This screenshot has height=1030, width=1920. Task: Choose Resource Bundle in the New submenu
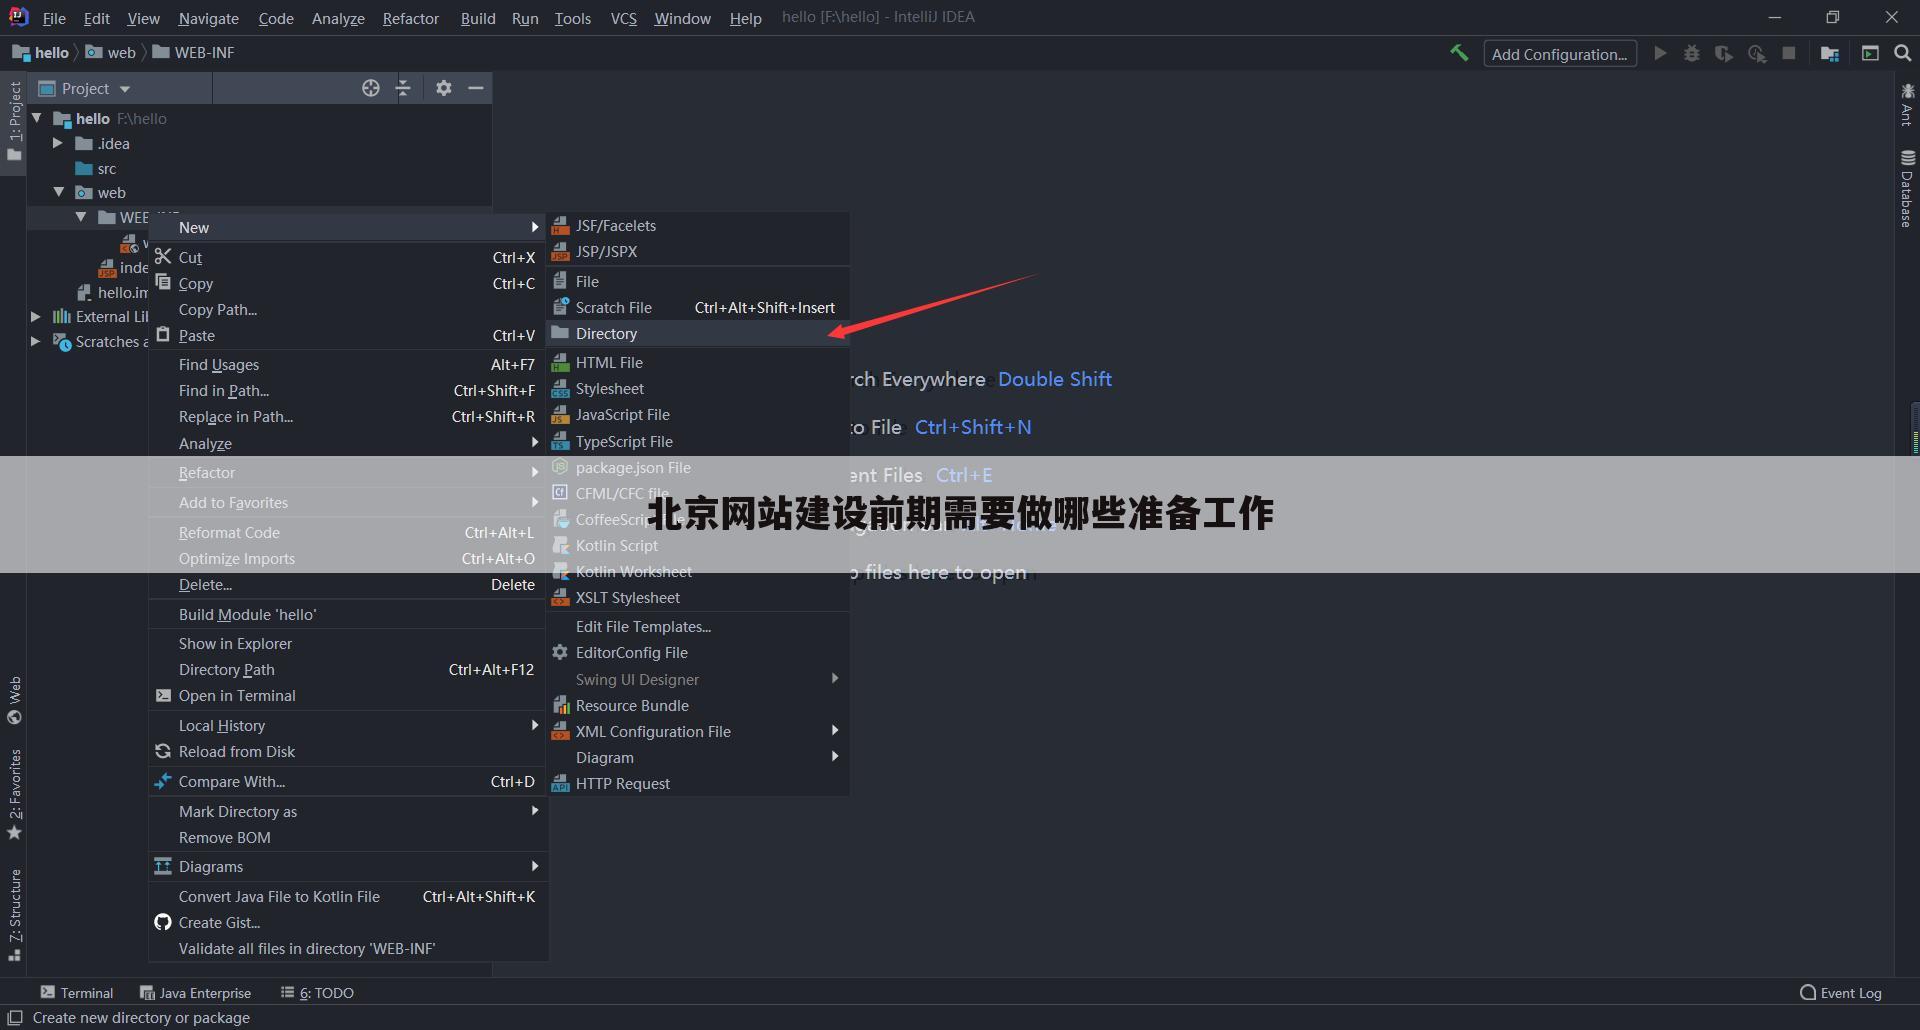699,706
